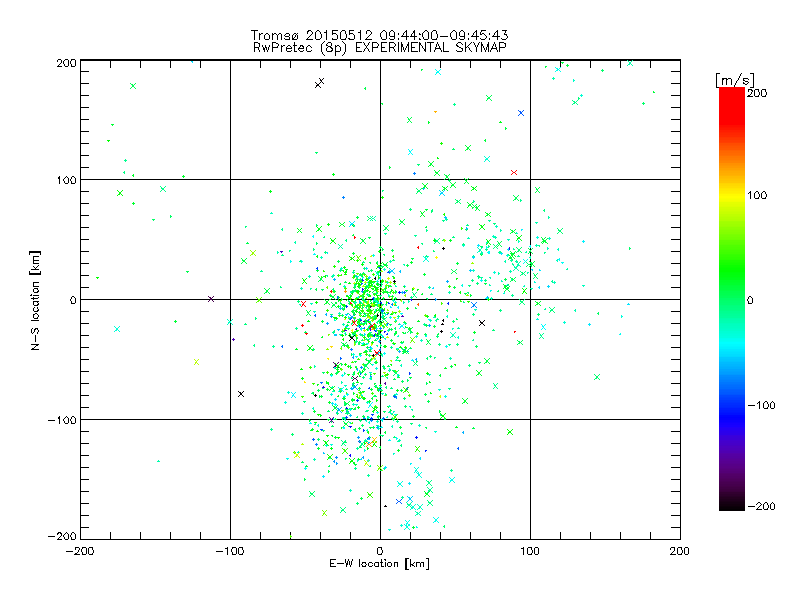Click the x-axis tick label '-100'
800x600 pixels.
(230, 551)
